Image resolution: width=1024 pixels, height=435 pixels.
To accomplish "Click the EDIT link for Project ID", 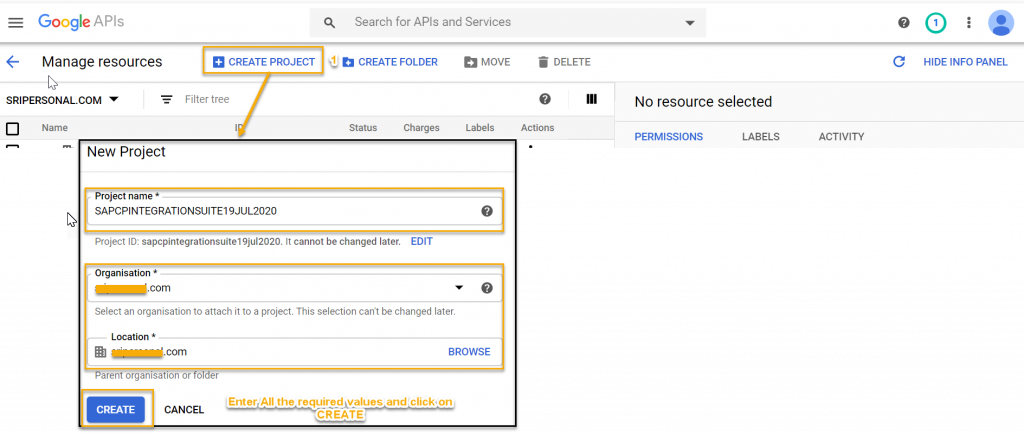I will [421, 241].
